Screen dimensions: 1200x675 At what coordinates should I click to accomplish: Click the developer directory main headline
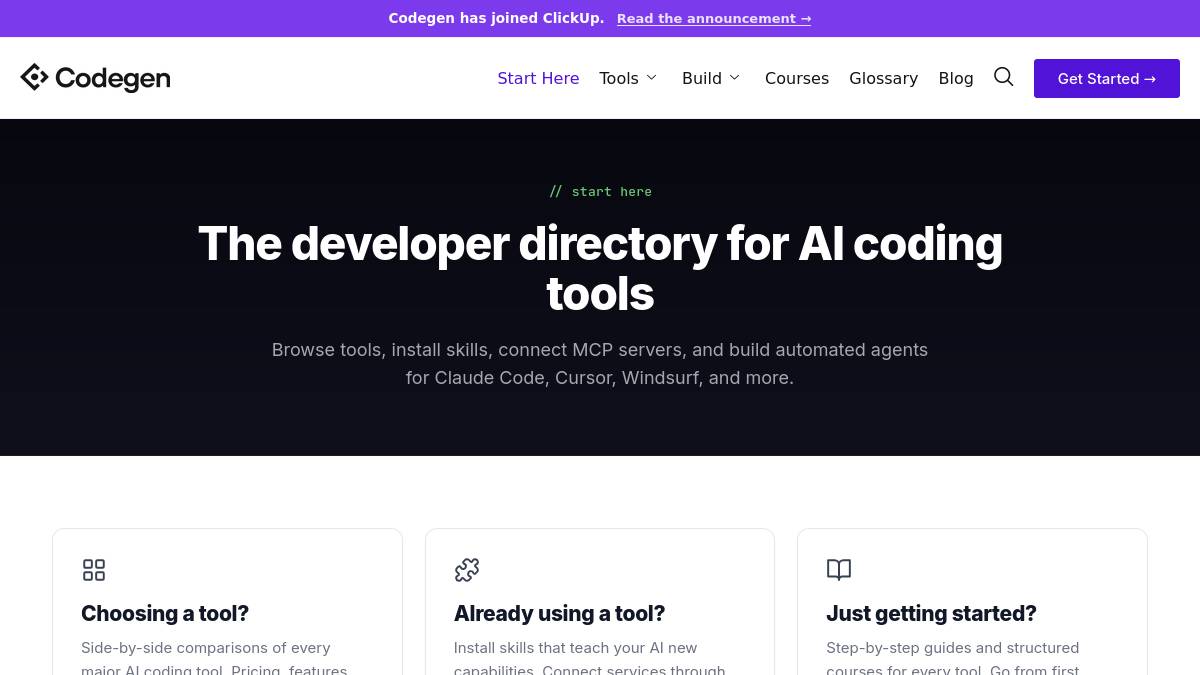pyautogui.click(x=600, y=268)
